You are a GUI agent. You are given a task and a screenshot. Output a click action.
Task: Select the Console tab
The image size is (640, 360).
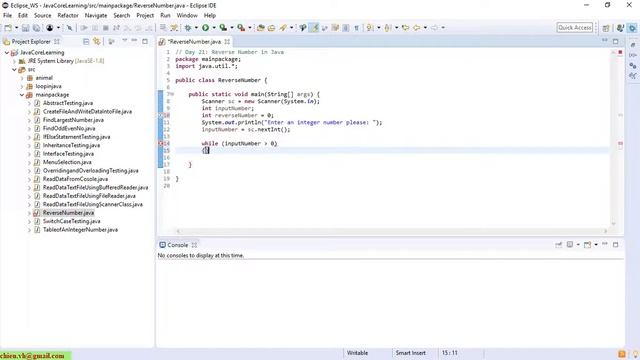point(178,245)
